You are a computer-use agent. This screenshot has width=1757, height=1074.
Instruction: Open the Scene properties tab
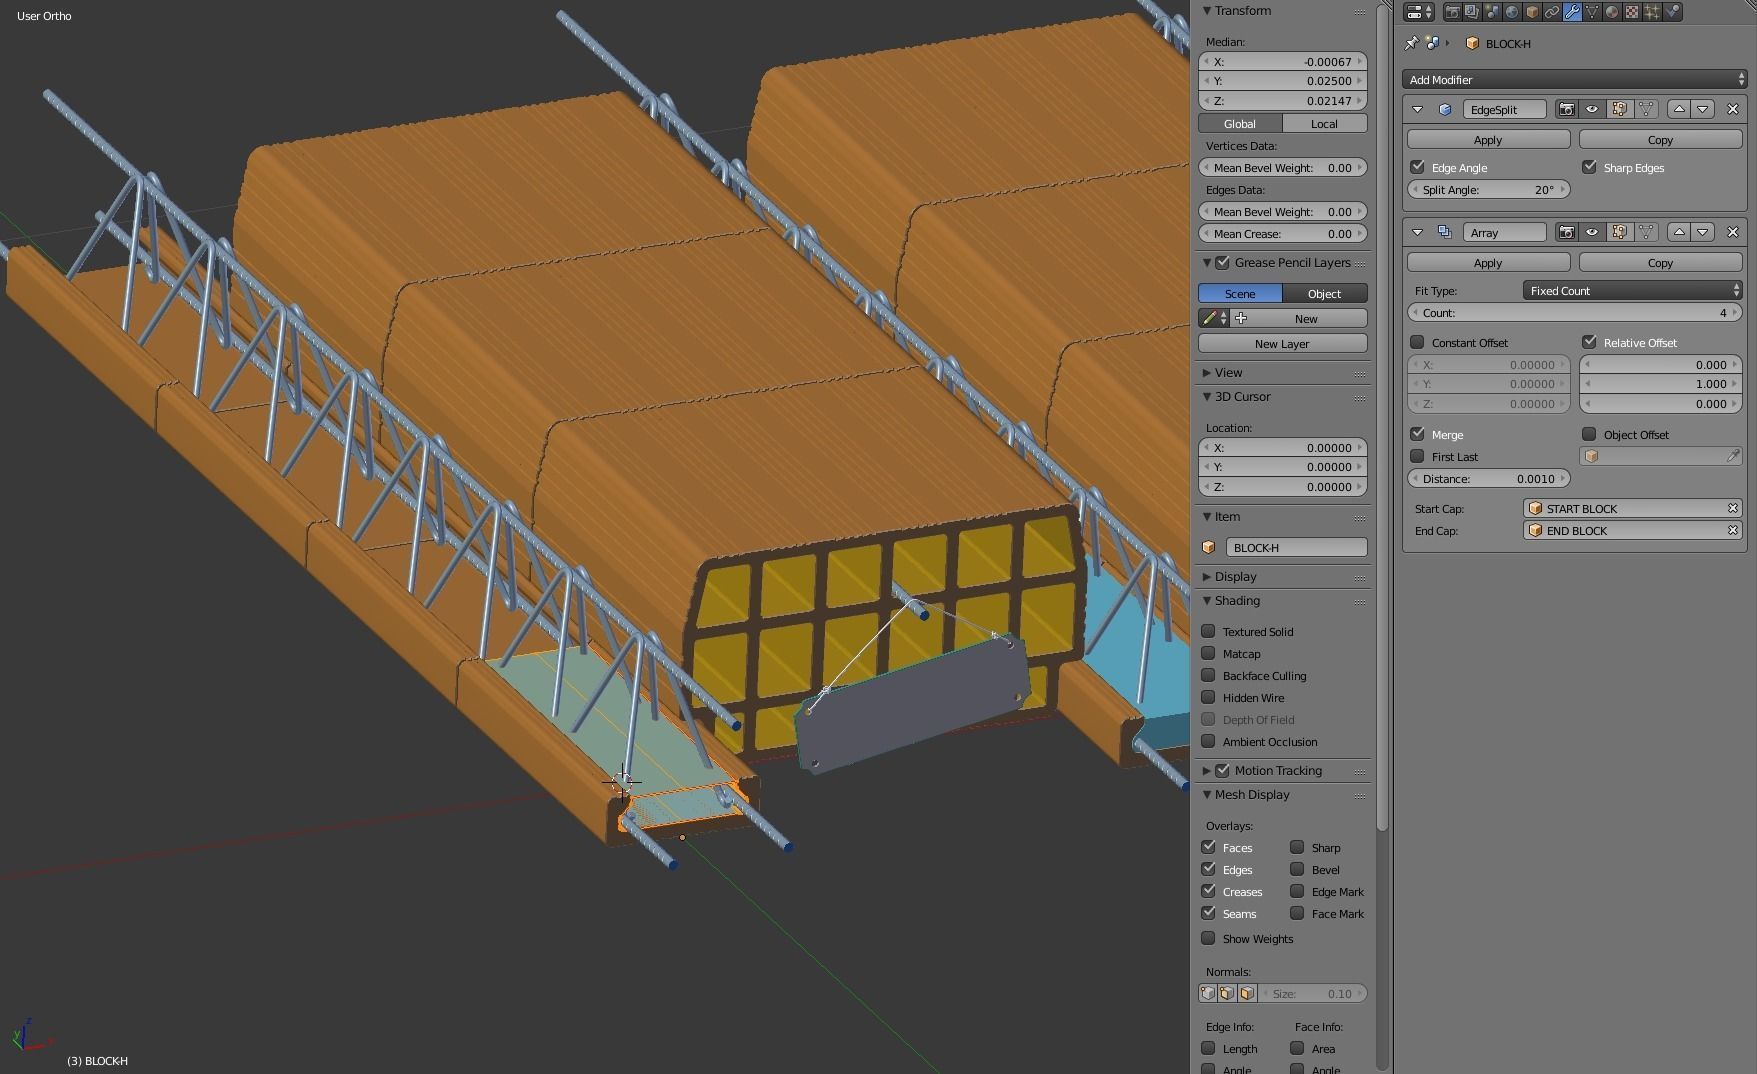pos(1493,12)
